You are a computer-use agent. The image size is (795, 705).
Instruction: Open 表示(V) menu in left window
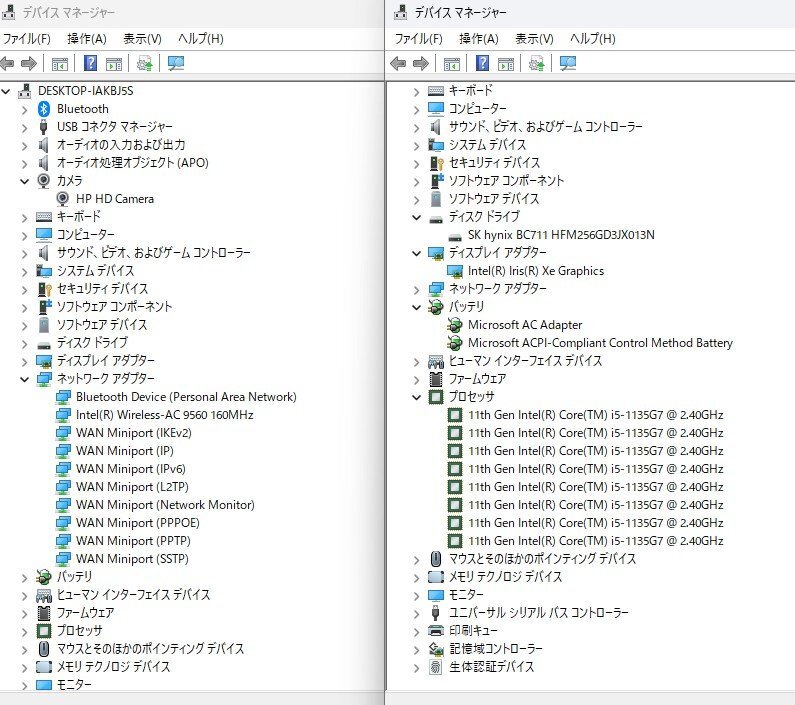142,39
